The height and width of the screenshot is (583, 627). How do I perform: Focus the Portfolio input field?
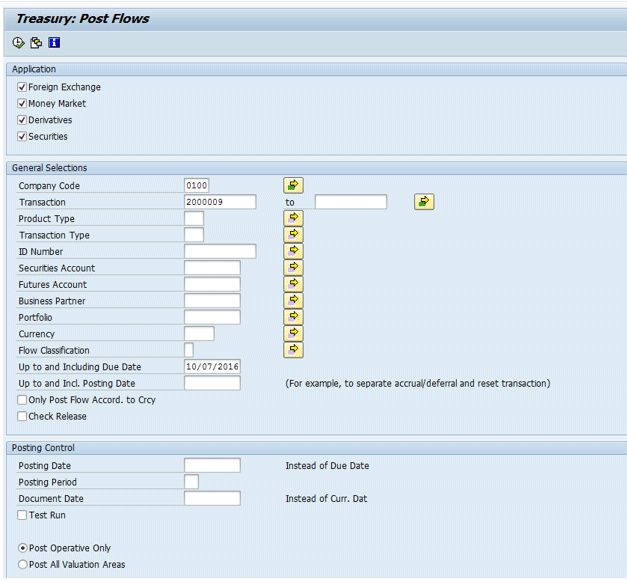(x=212, y=318)
